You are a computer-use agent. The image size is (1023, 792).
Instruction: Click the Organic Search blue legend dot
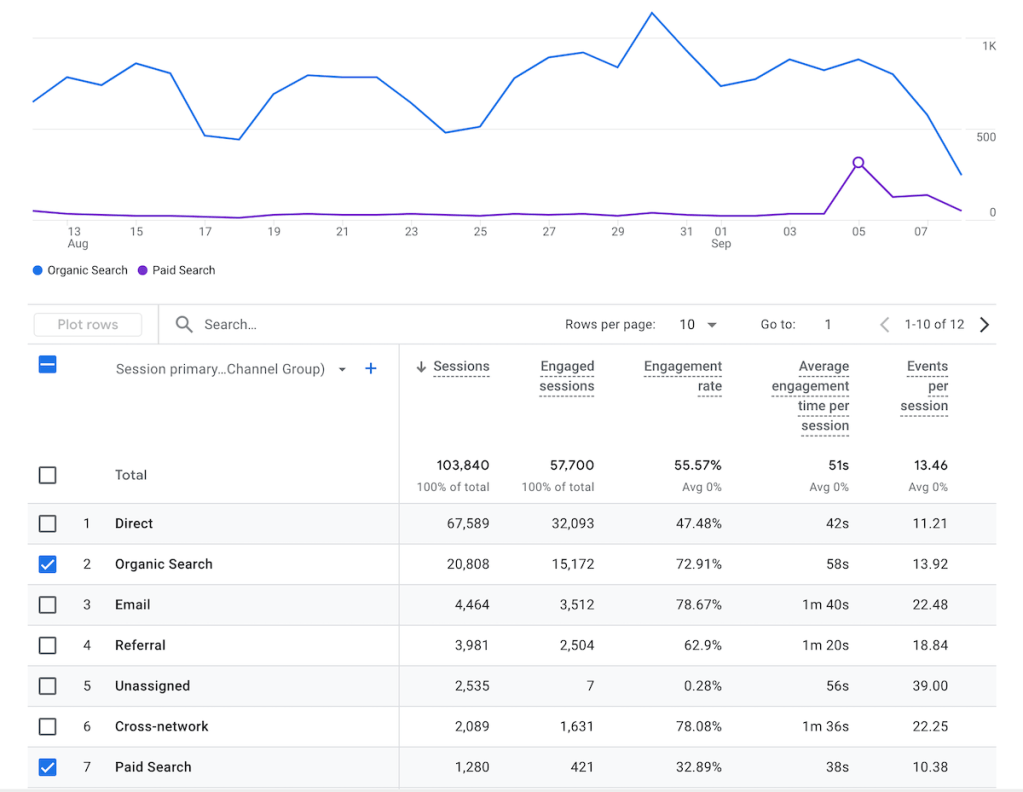(36, 270)
